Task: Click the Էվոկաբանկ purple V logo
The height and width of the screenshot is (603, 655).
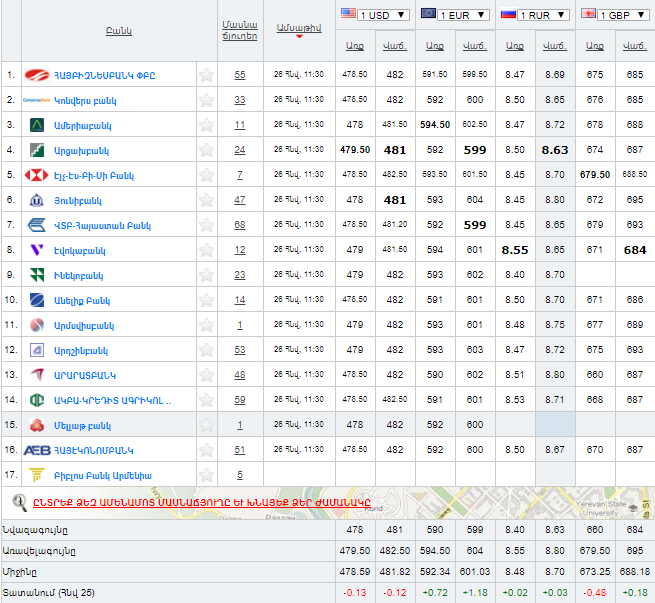Action: pos(37,250)
